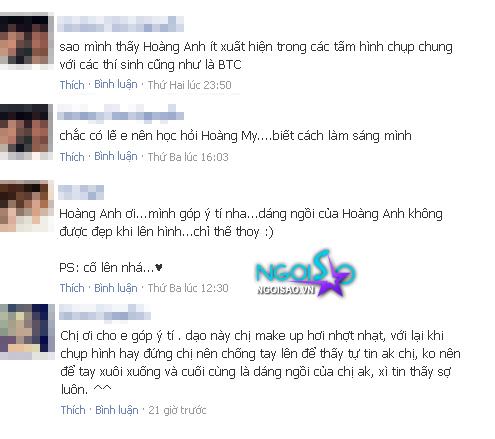Open avatar of the dáng ngồi commenter
This screenshot has width=495, height=439.
pyautogui.click(x=26, y=207)
